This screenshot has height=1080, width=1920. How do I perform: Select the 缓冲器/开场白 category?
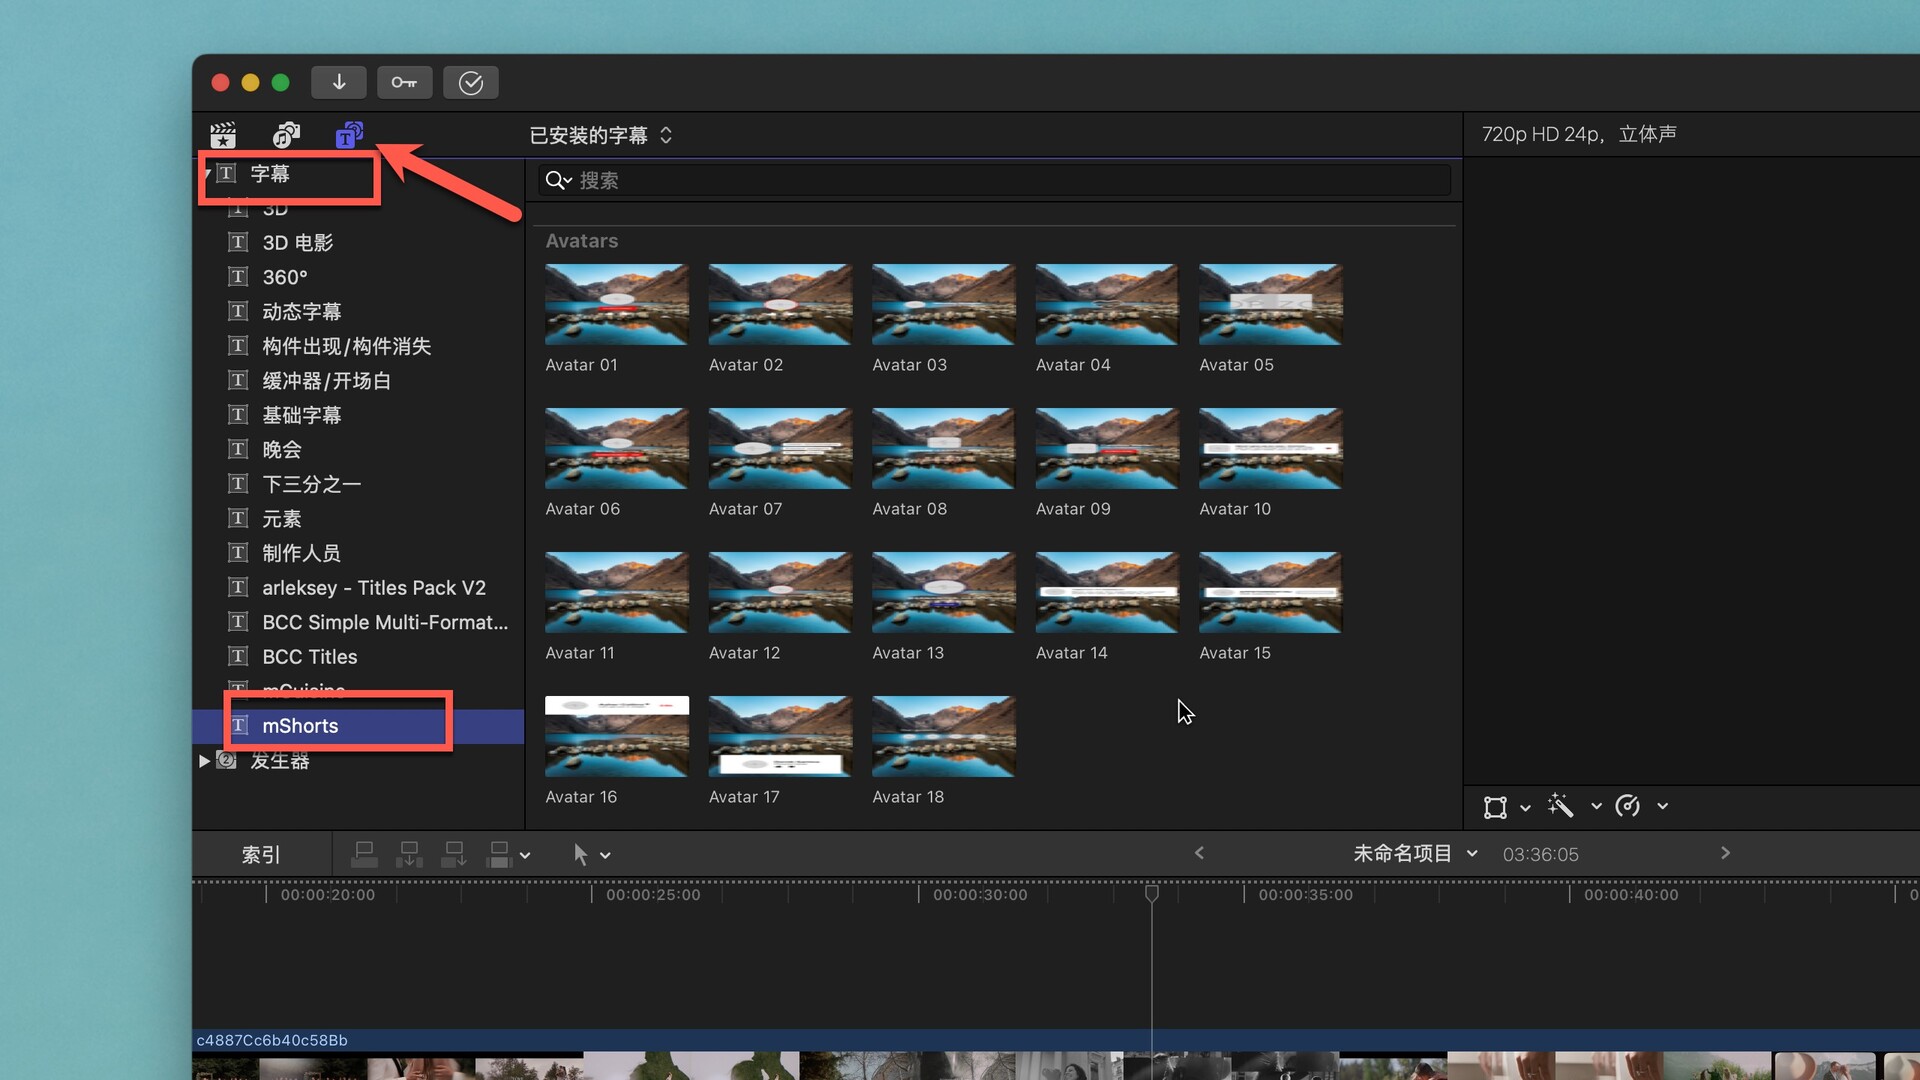click(x=360, y=381)
